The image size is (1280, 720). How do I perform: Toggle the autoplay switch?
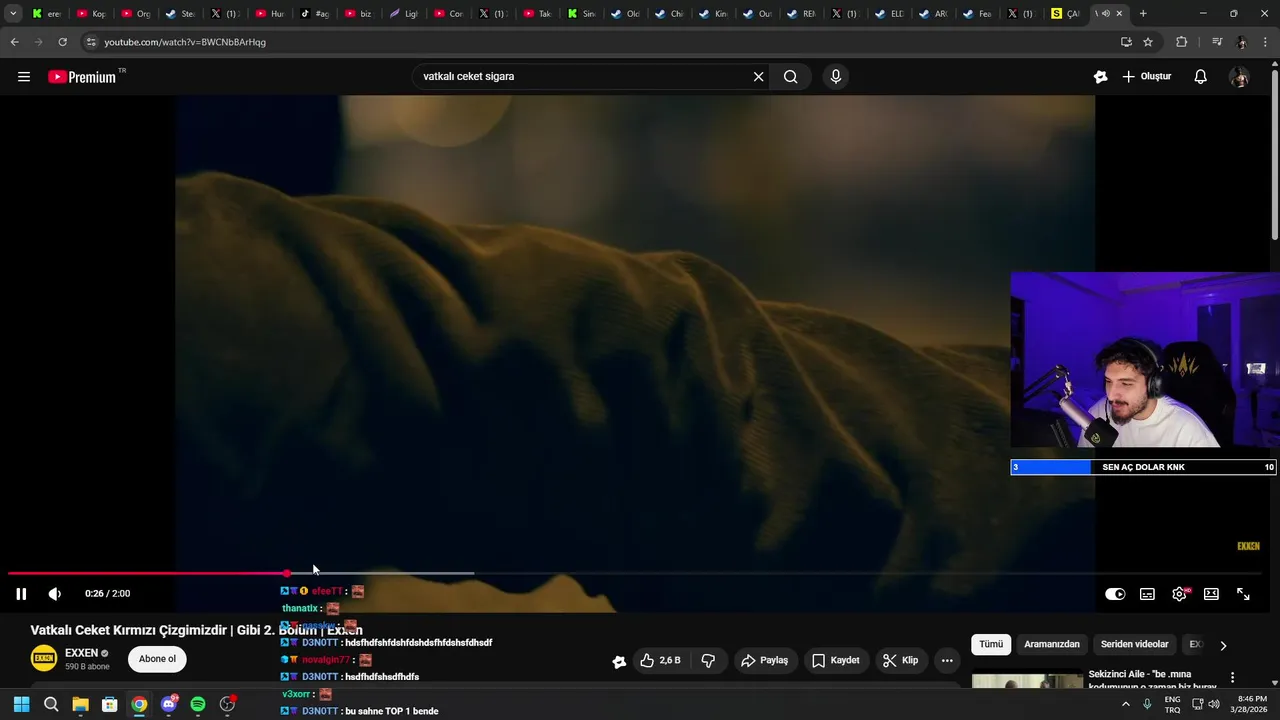click(x=1115, y=594)
